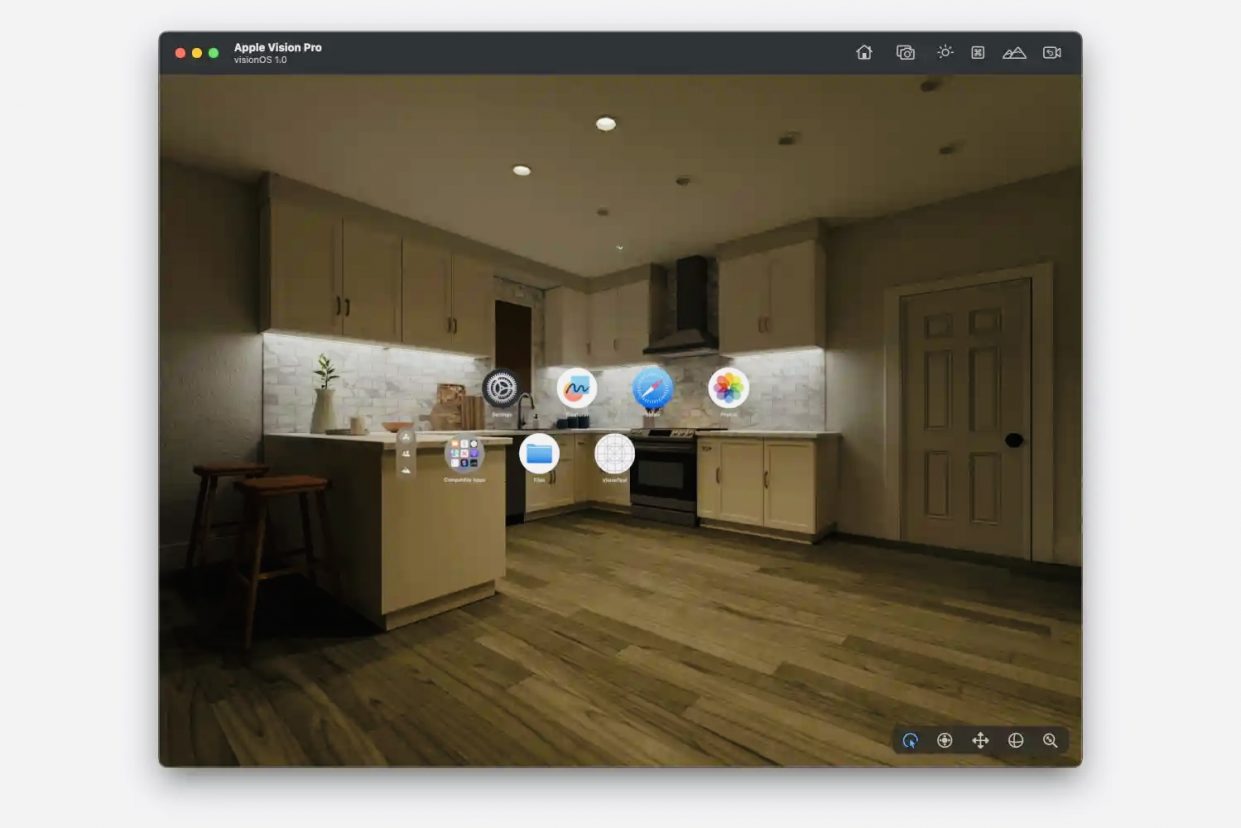Image resolution: width=1241 pixels, height=828 pixels.
Task: Select the orbit camera sphere tool
Action: click(x=1016, y=740)
